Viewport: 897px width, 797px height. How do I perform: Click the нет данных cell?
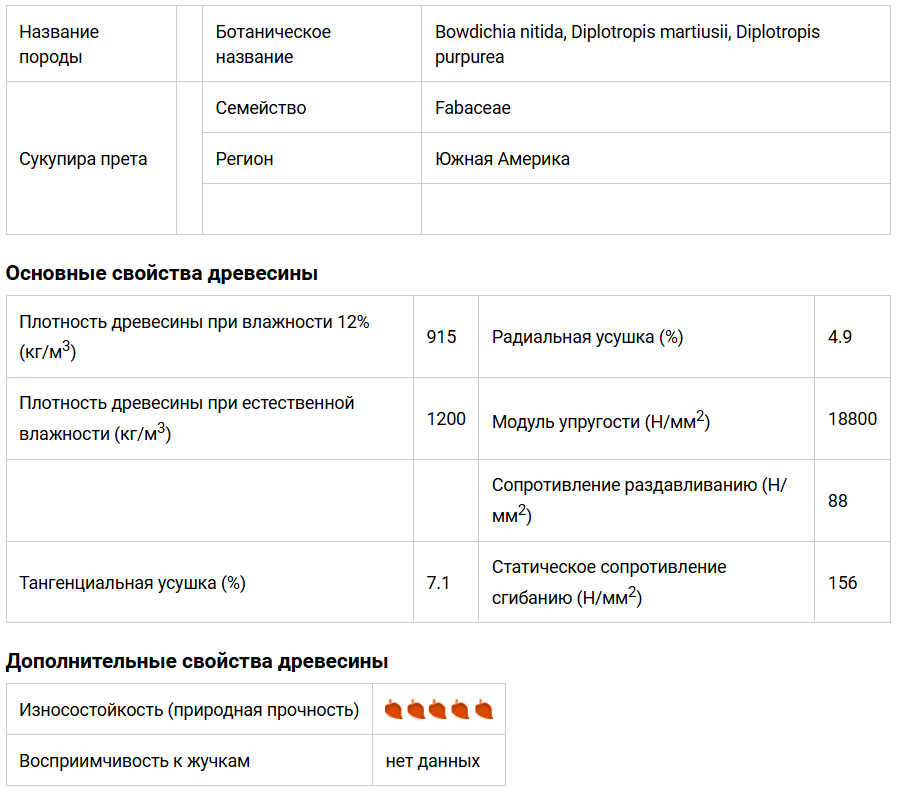click(x=433, y=761)
